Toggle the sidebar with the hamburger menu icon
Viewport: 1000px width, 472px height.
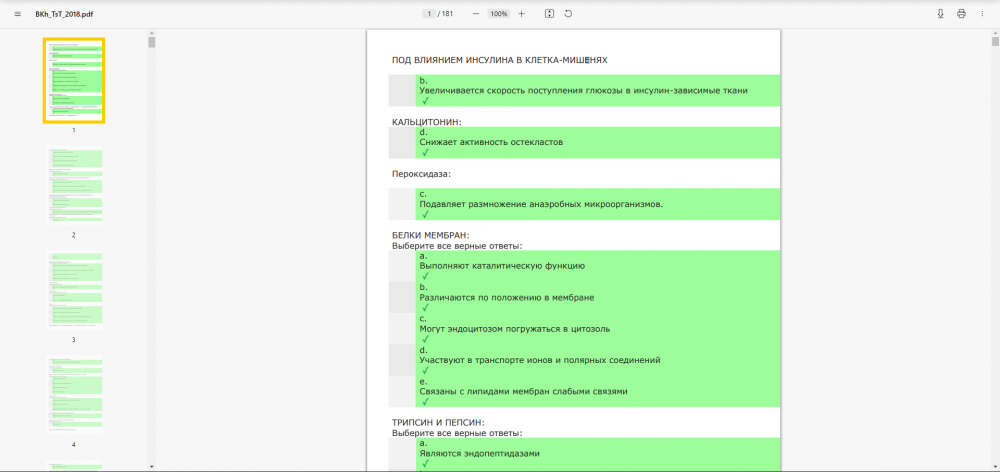[x=17, y=14]
